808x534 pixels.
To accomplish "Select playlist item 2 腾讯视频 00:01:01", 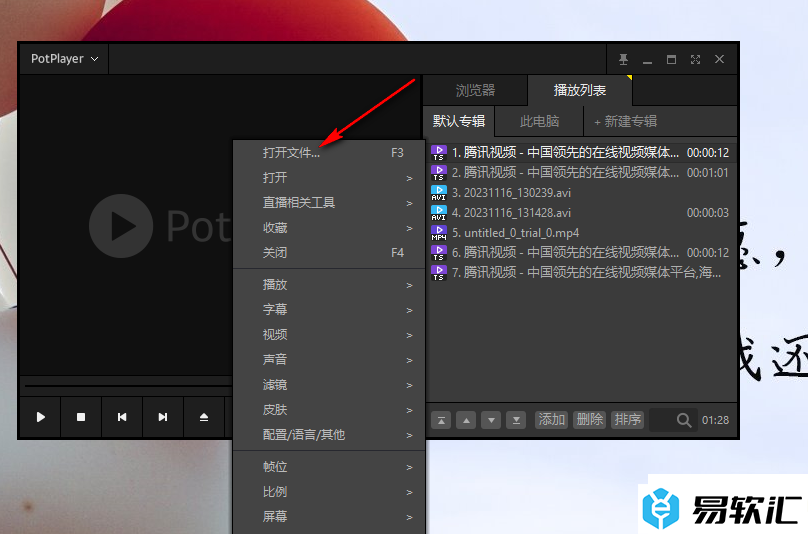I will click(580, 173).
